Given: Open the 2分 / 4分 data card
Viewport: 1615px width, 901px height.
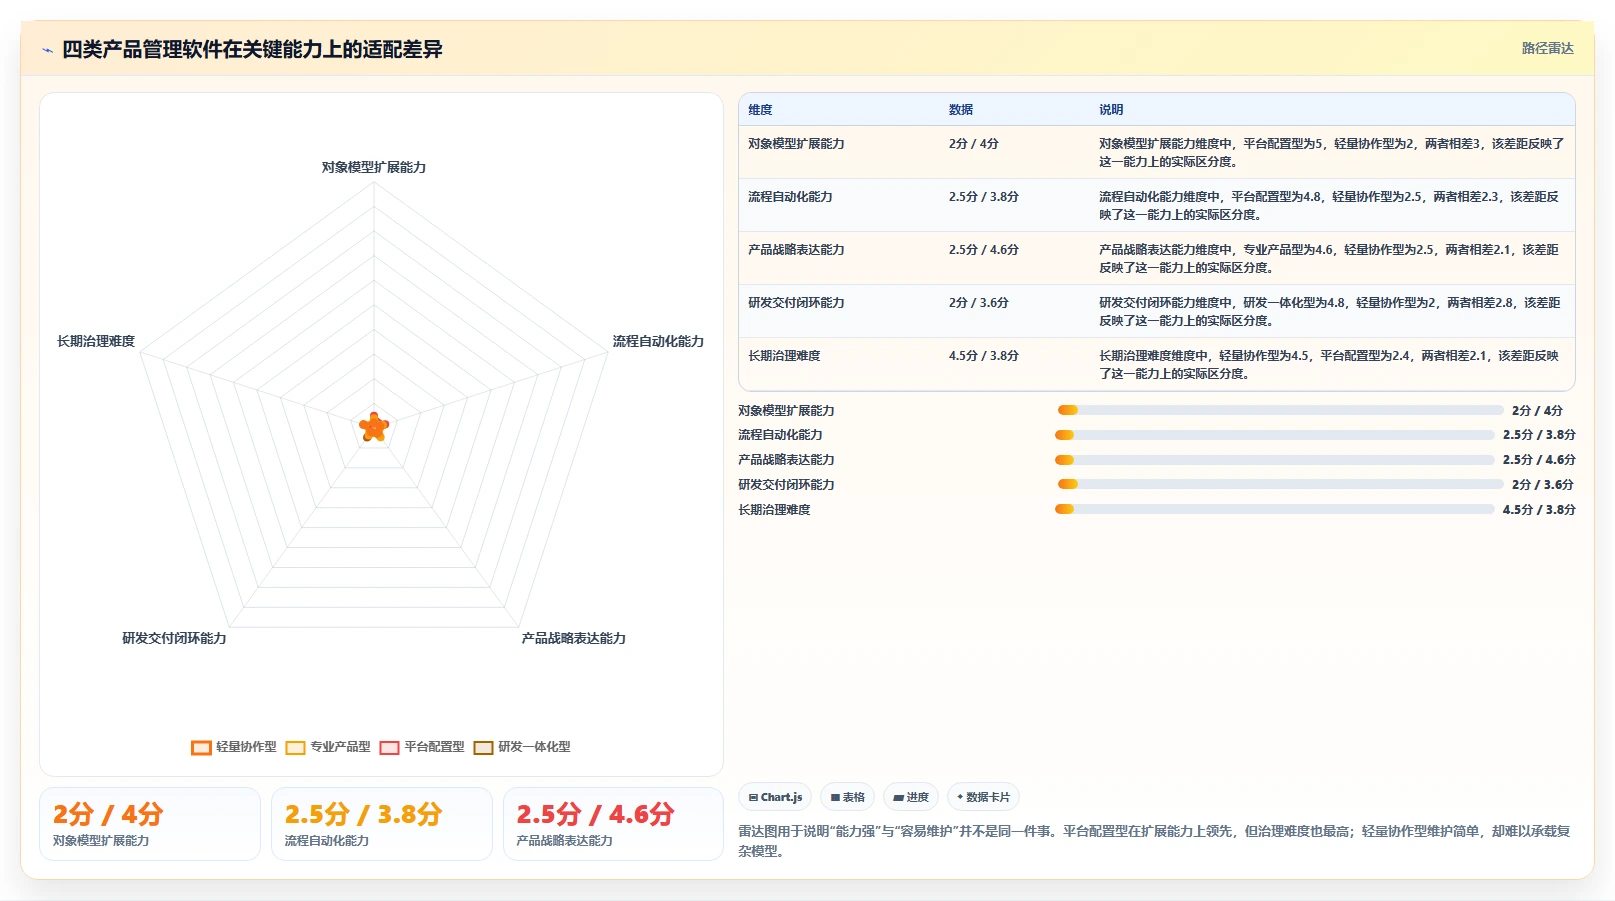Looking at the screenshot, I should point(150,824).
